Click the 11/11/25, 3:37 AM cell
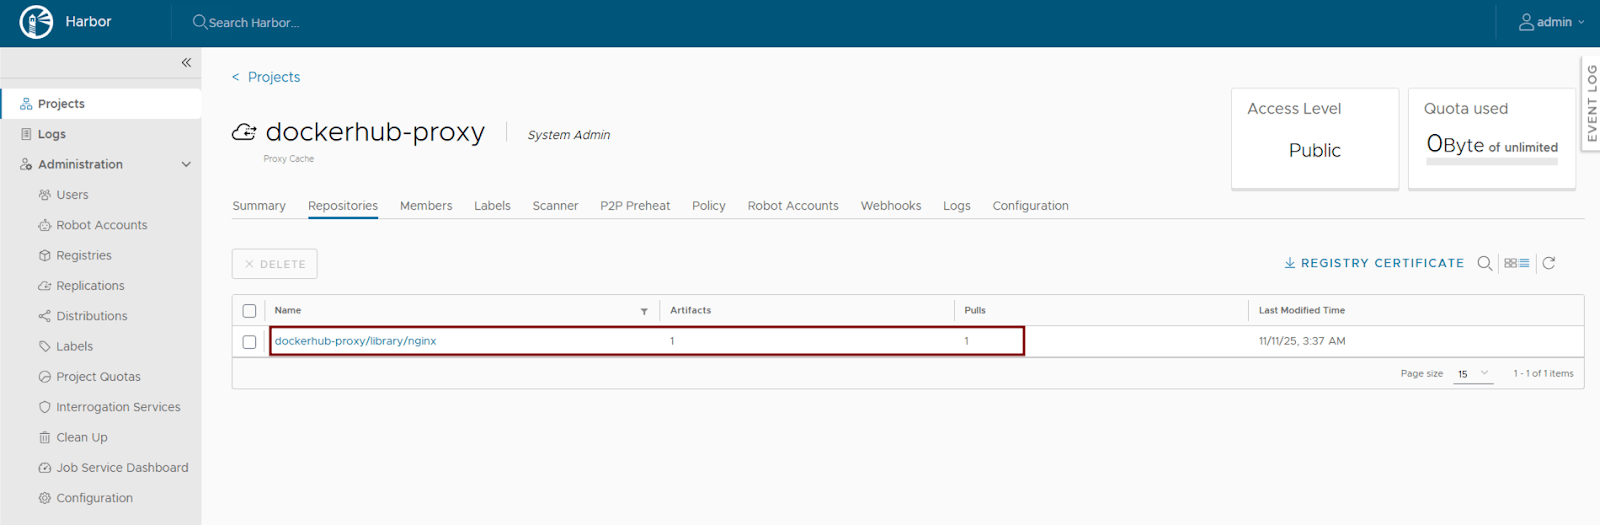 [x=1302, y=341]
